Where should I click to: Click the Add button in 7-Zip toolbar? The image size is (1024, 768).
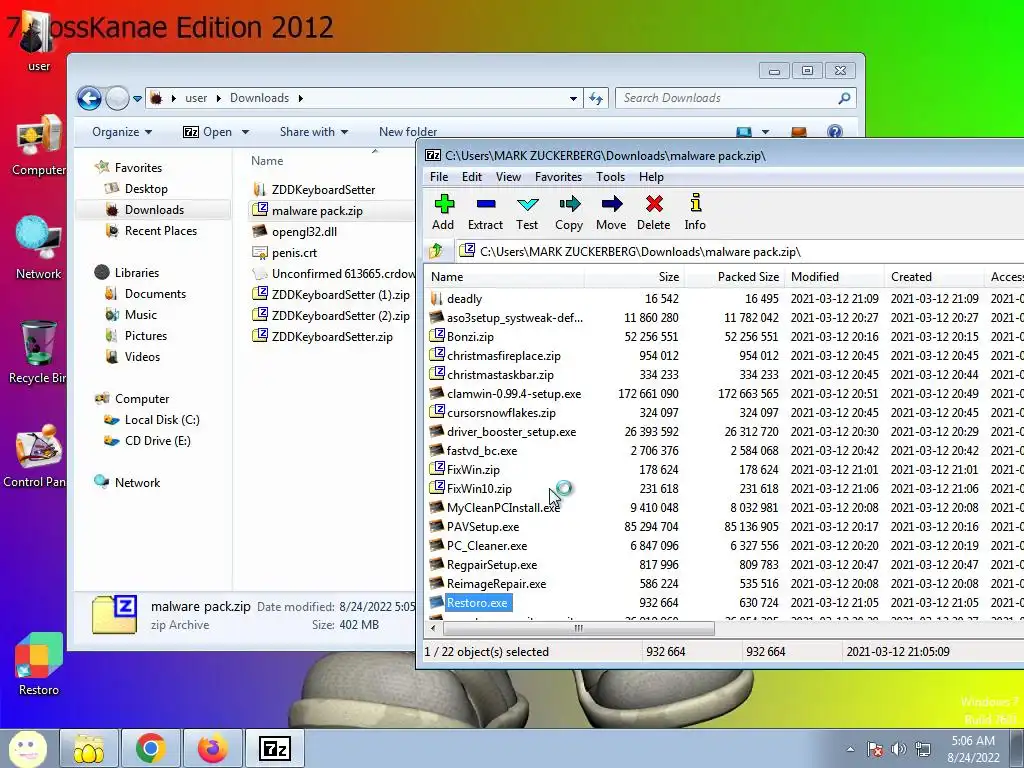(443, 212)
